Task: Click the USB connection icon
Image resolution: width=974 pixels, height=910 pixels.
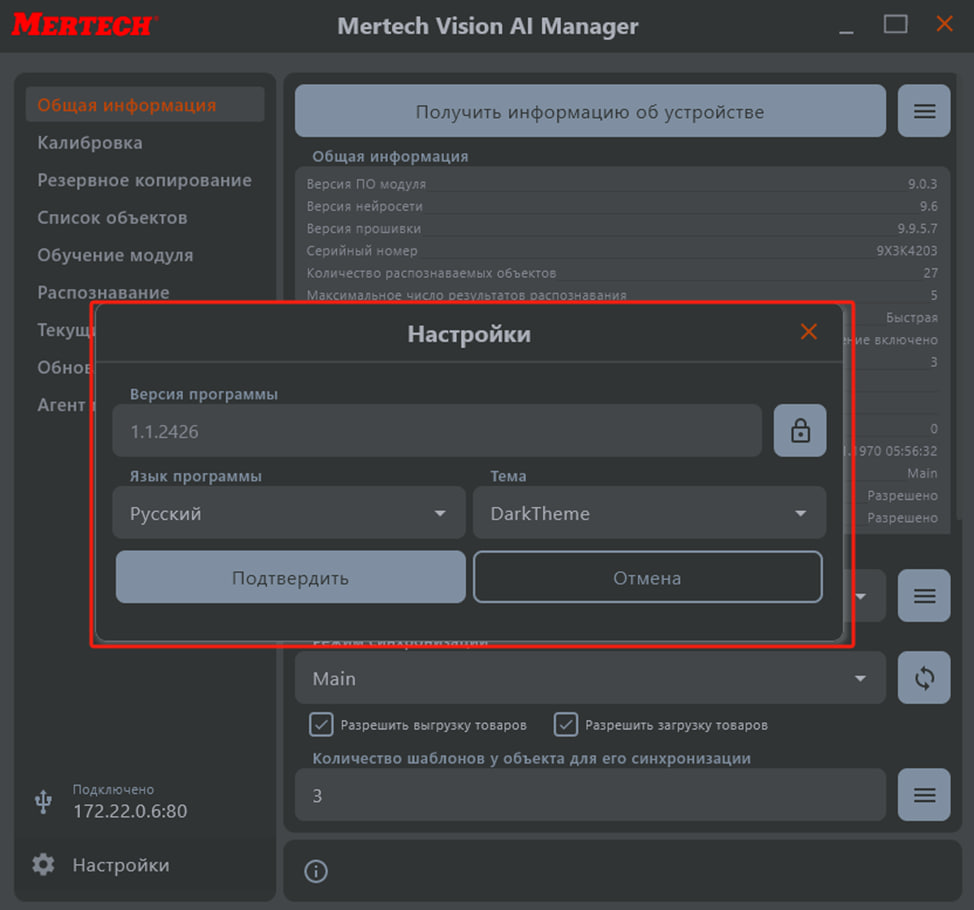Action: click(x=43, y=801)
